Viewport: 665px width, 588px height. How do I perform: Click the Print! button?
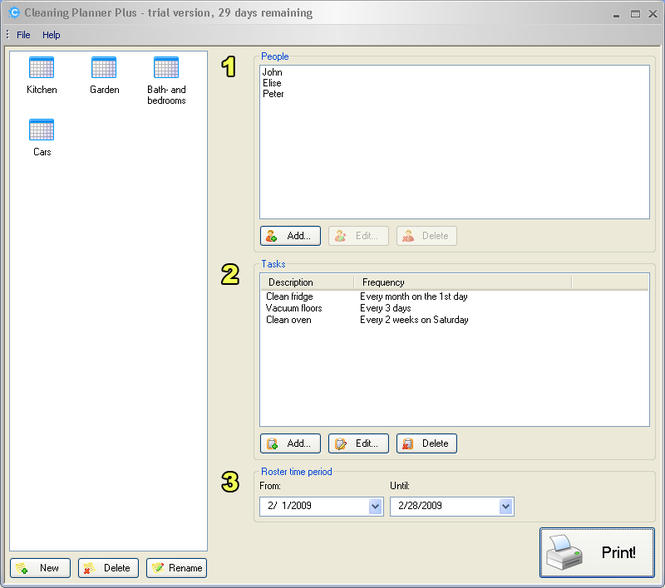pyautogui.click(x=597, y=553)
